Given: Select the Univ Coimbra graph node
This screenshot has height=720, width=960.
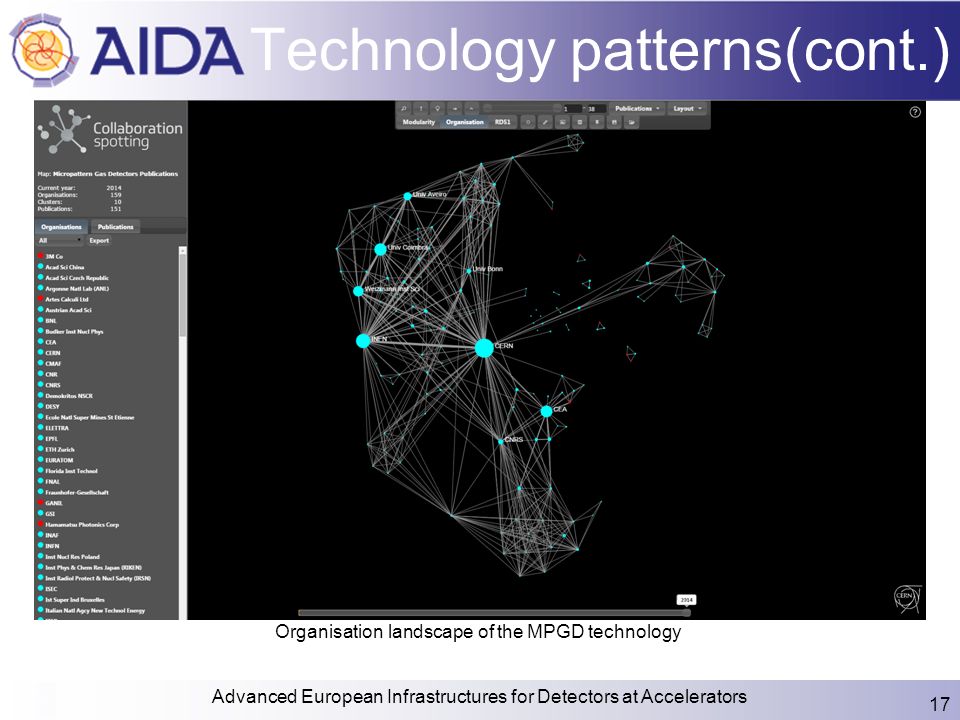Looking at the screenshot, I should coord(380,249).
